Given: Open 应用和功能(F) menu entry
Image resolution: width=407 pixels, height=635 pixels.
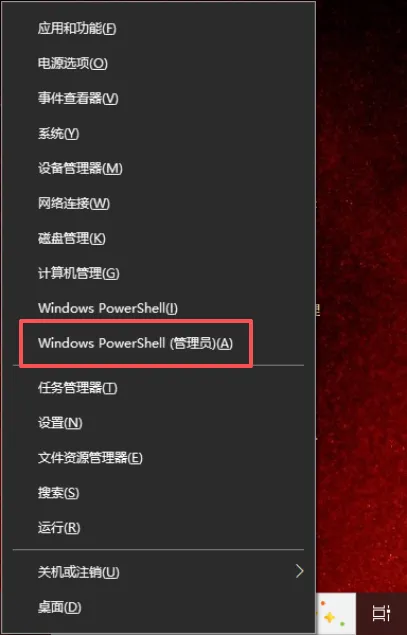Looking at the screenshot, I should point(158,28).
